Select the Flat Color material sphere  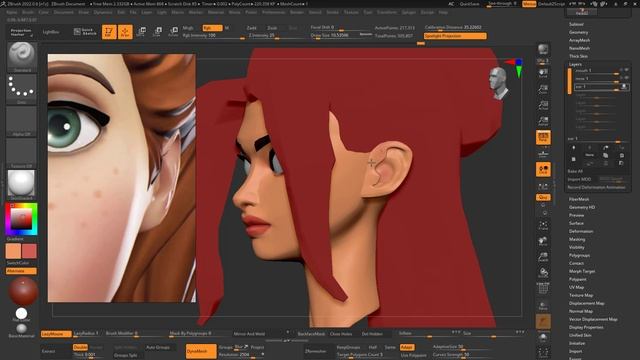21,314
